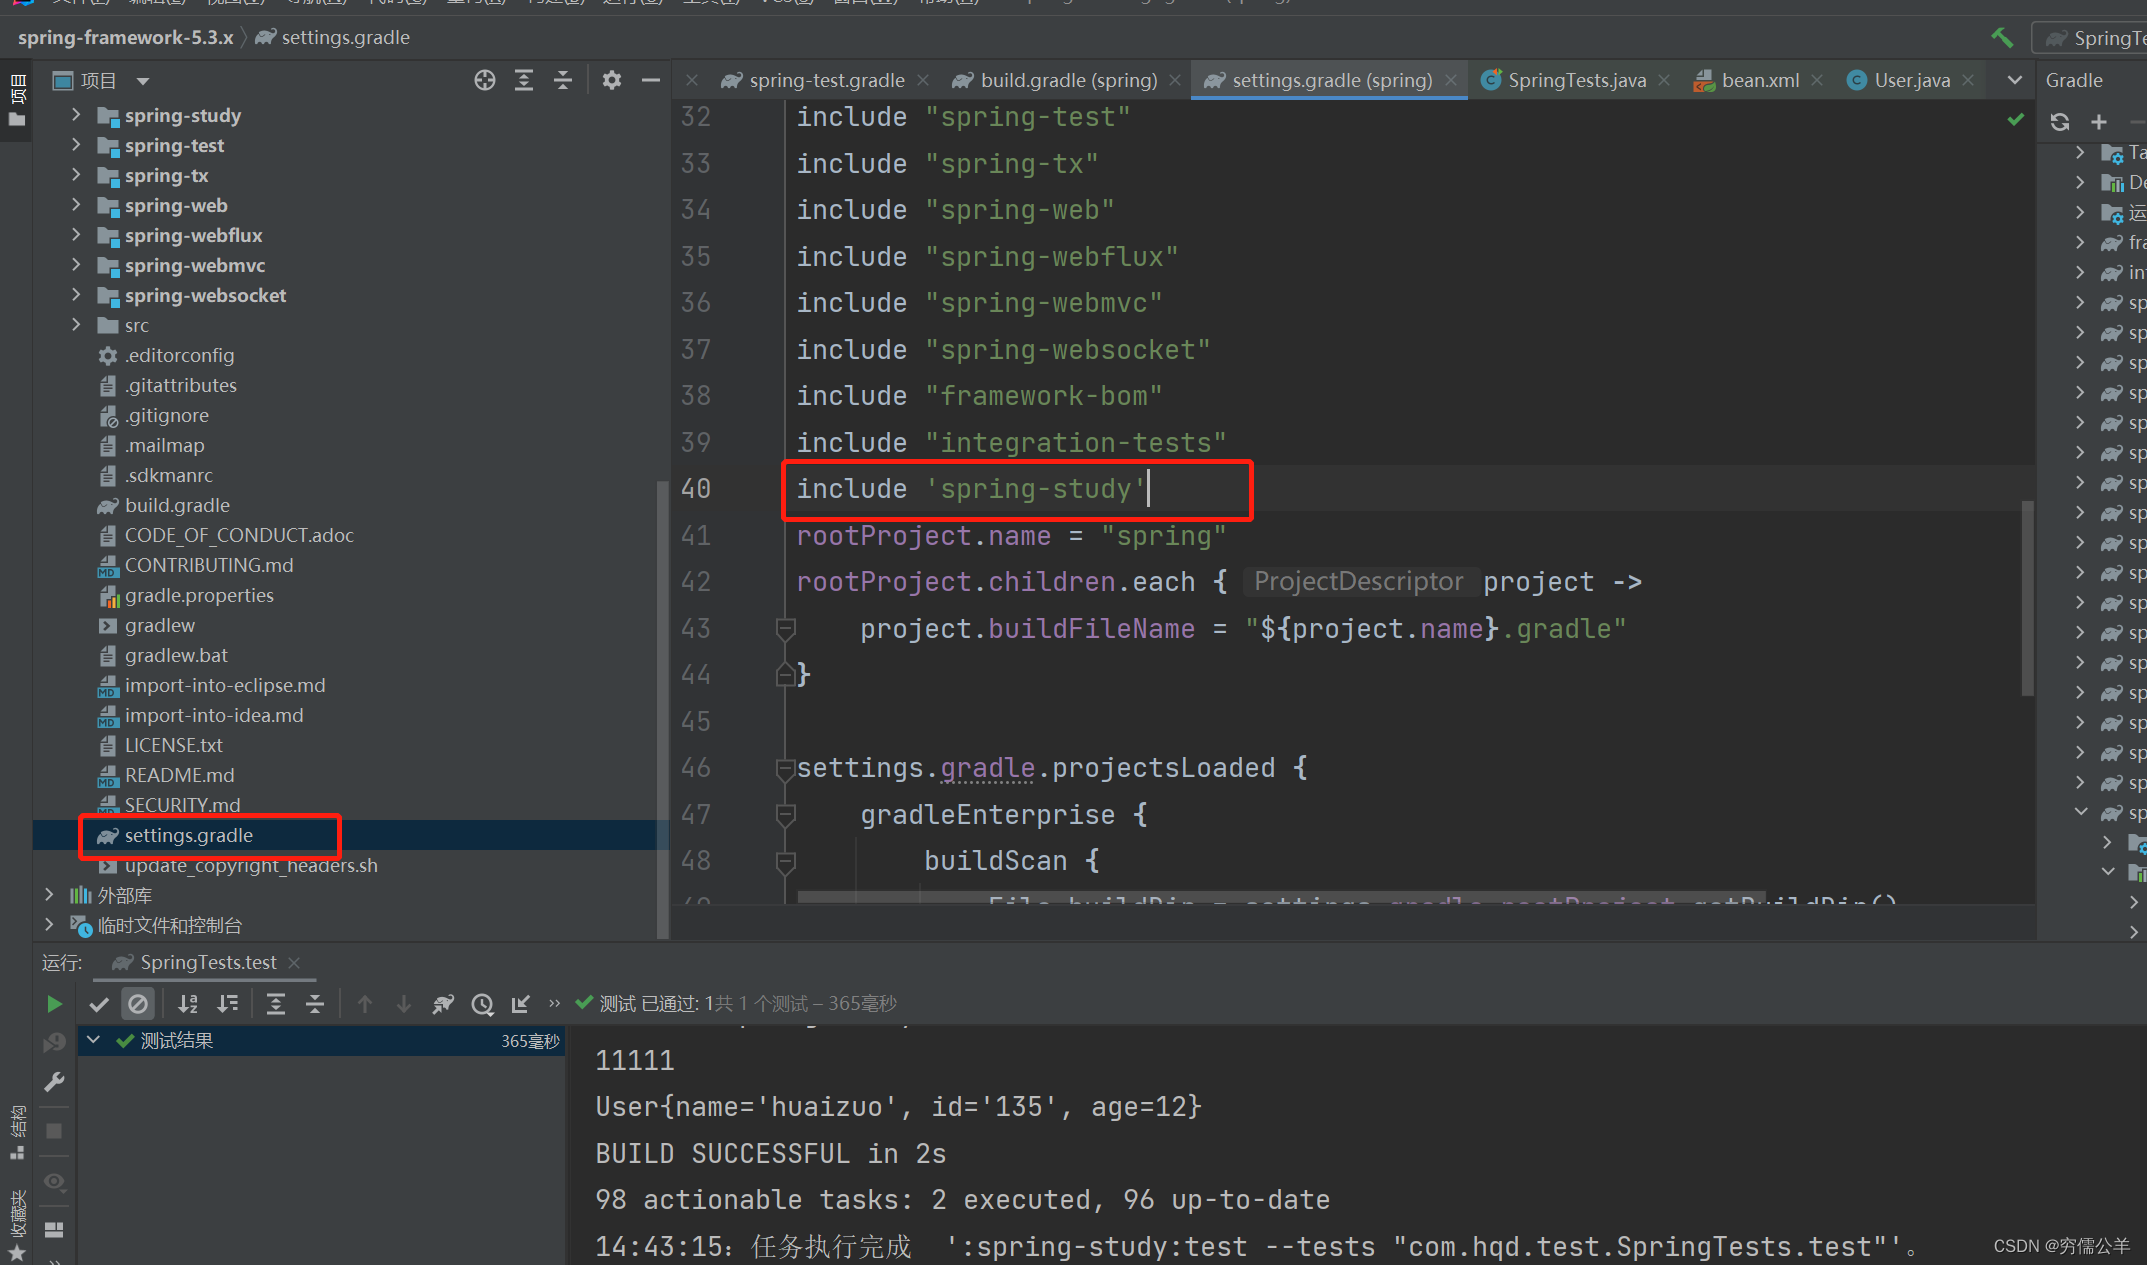This screenshot has height=1265, width=2147.
Task: Open the build.gradle (spring) tab
Action: 1067,80
